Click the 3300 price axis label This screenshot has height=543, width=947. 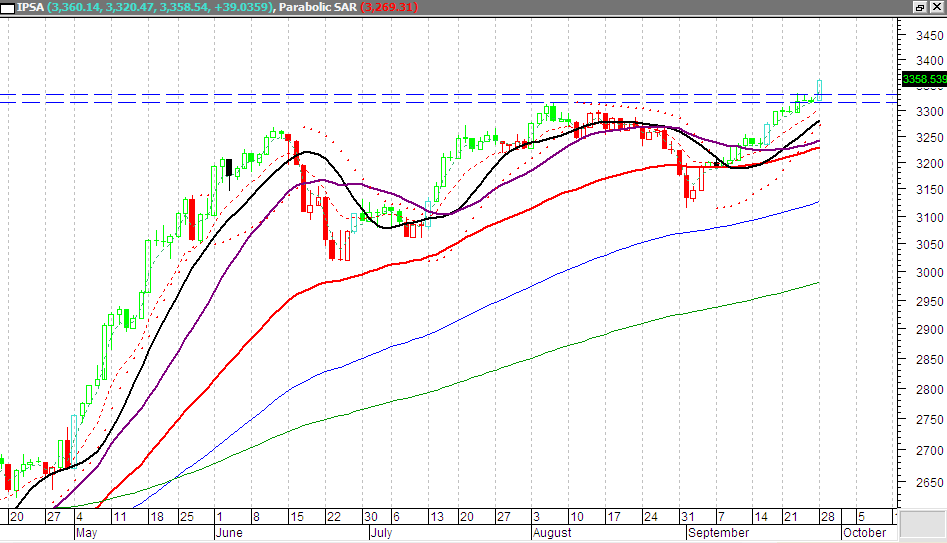[929, 112]
